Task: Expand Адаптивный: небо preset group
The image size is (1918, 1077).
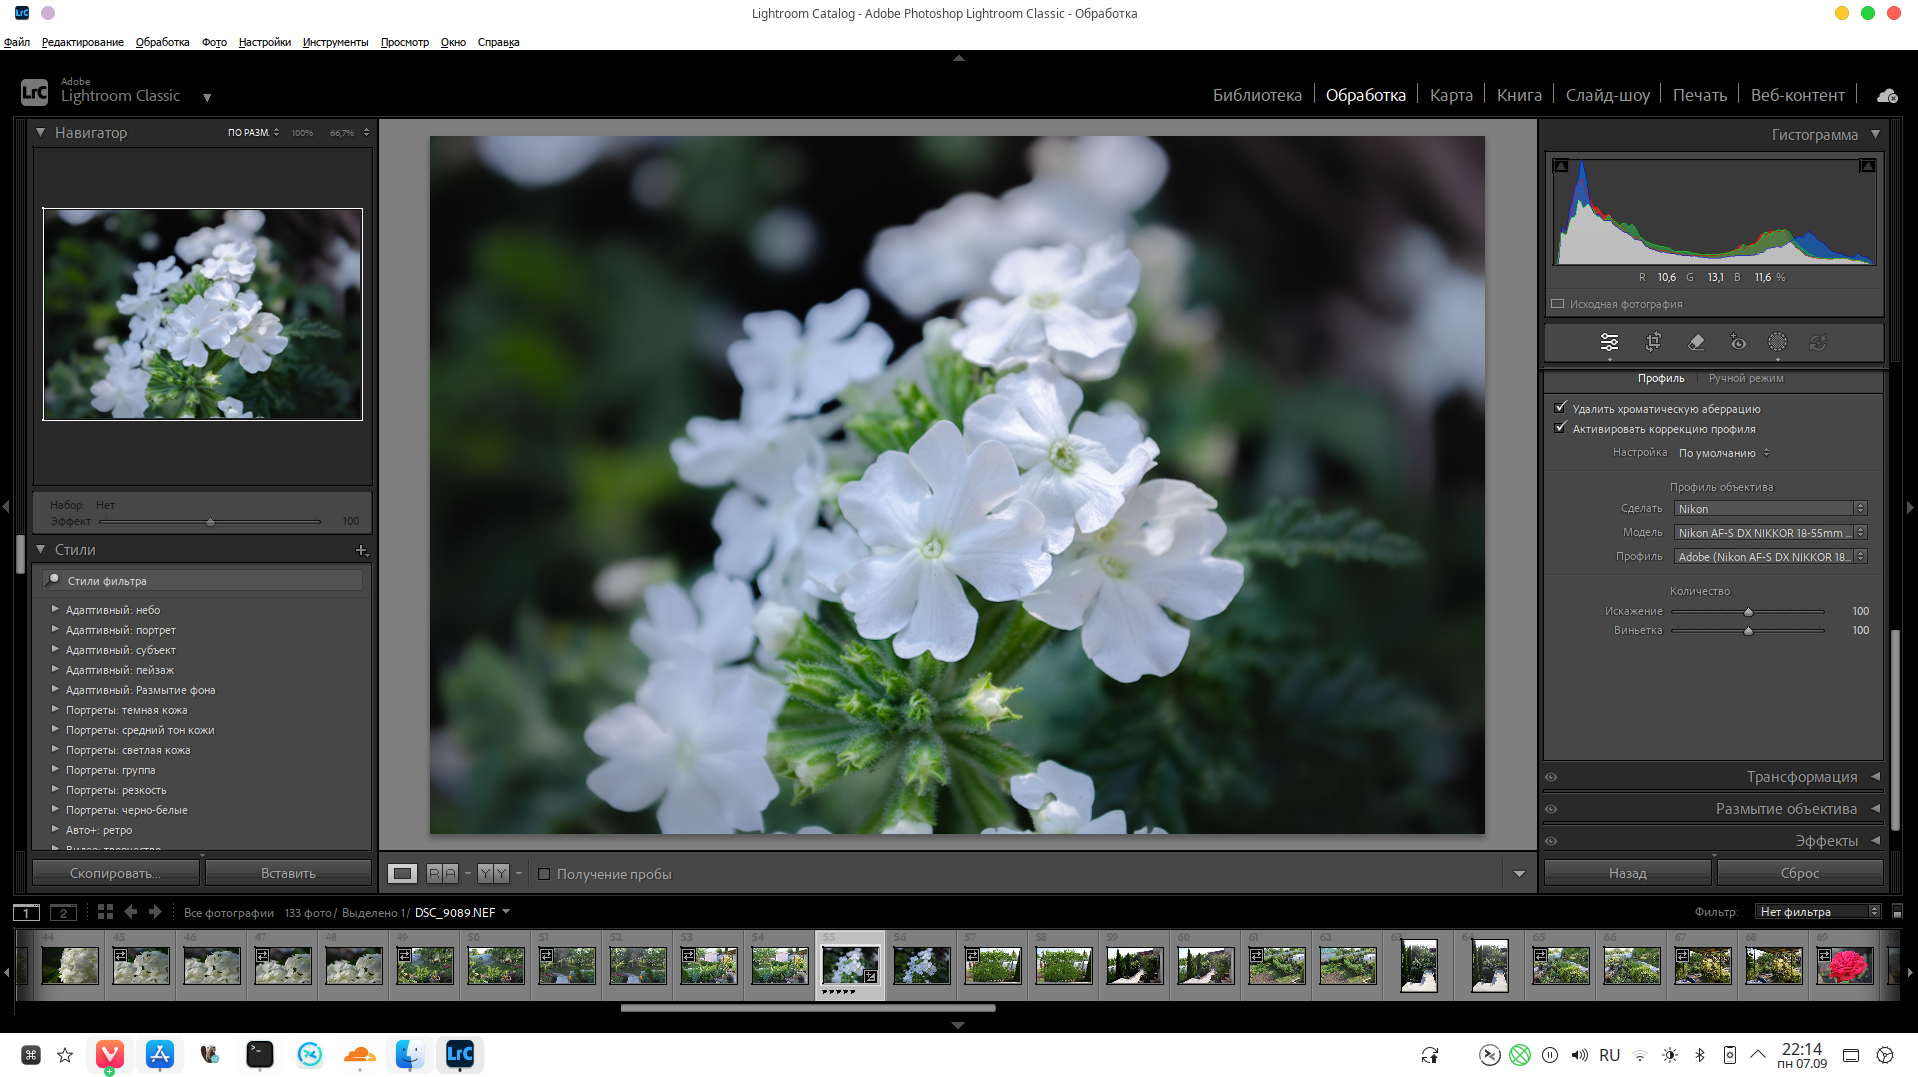Action: pyautogui.click(x=55, y=609)
